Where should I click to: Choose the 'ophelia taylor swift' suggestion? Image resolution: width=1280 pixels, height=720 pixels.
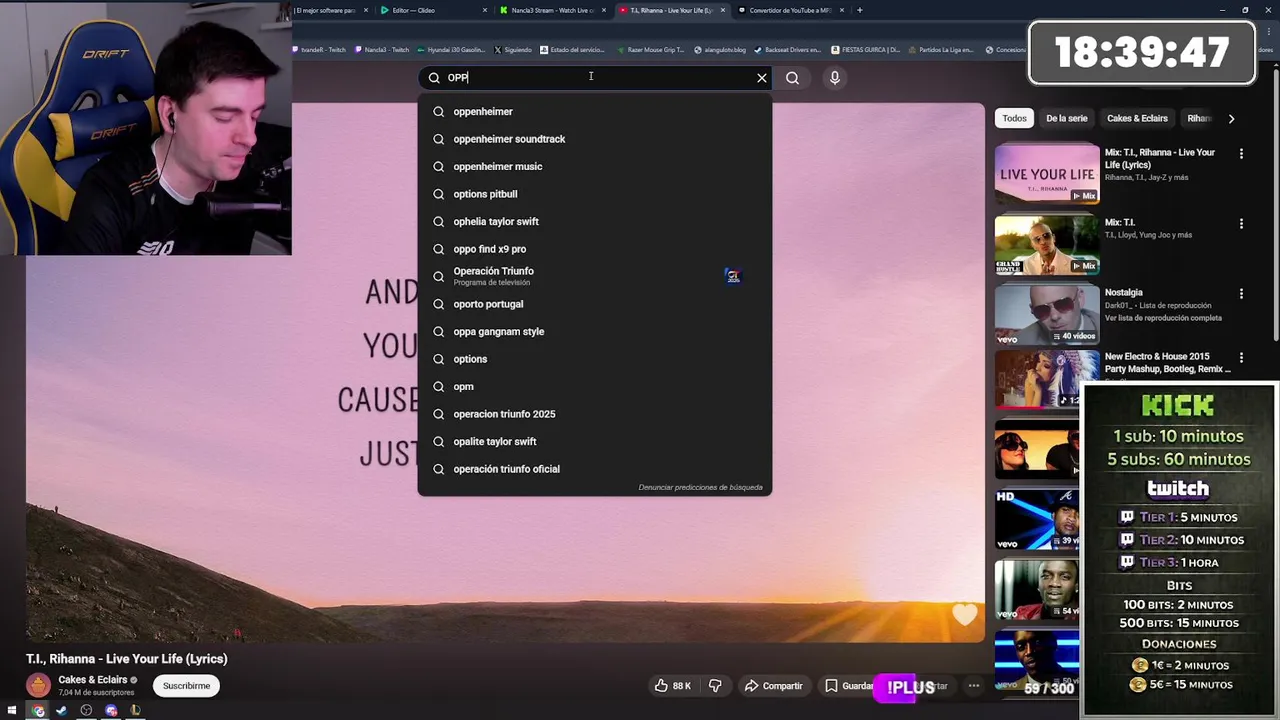(x=595, y=222)
